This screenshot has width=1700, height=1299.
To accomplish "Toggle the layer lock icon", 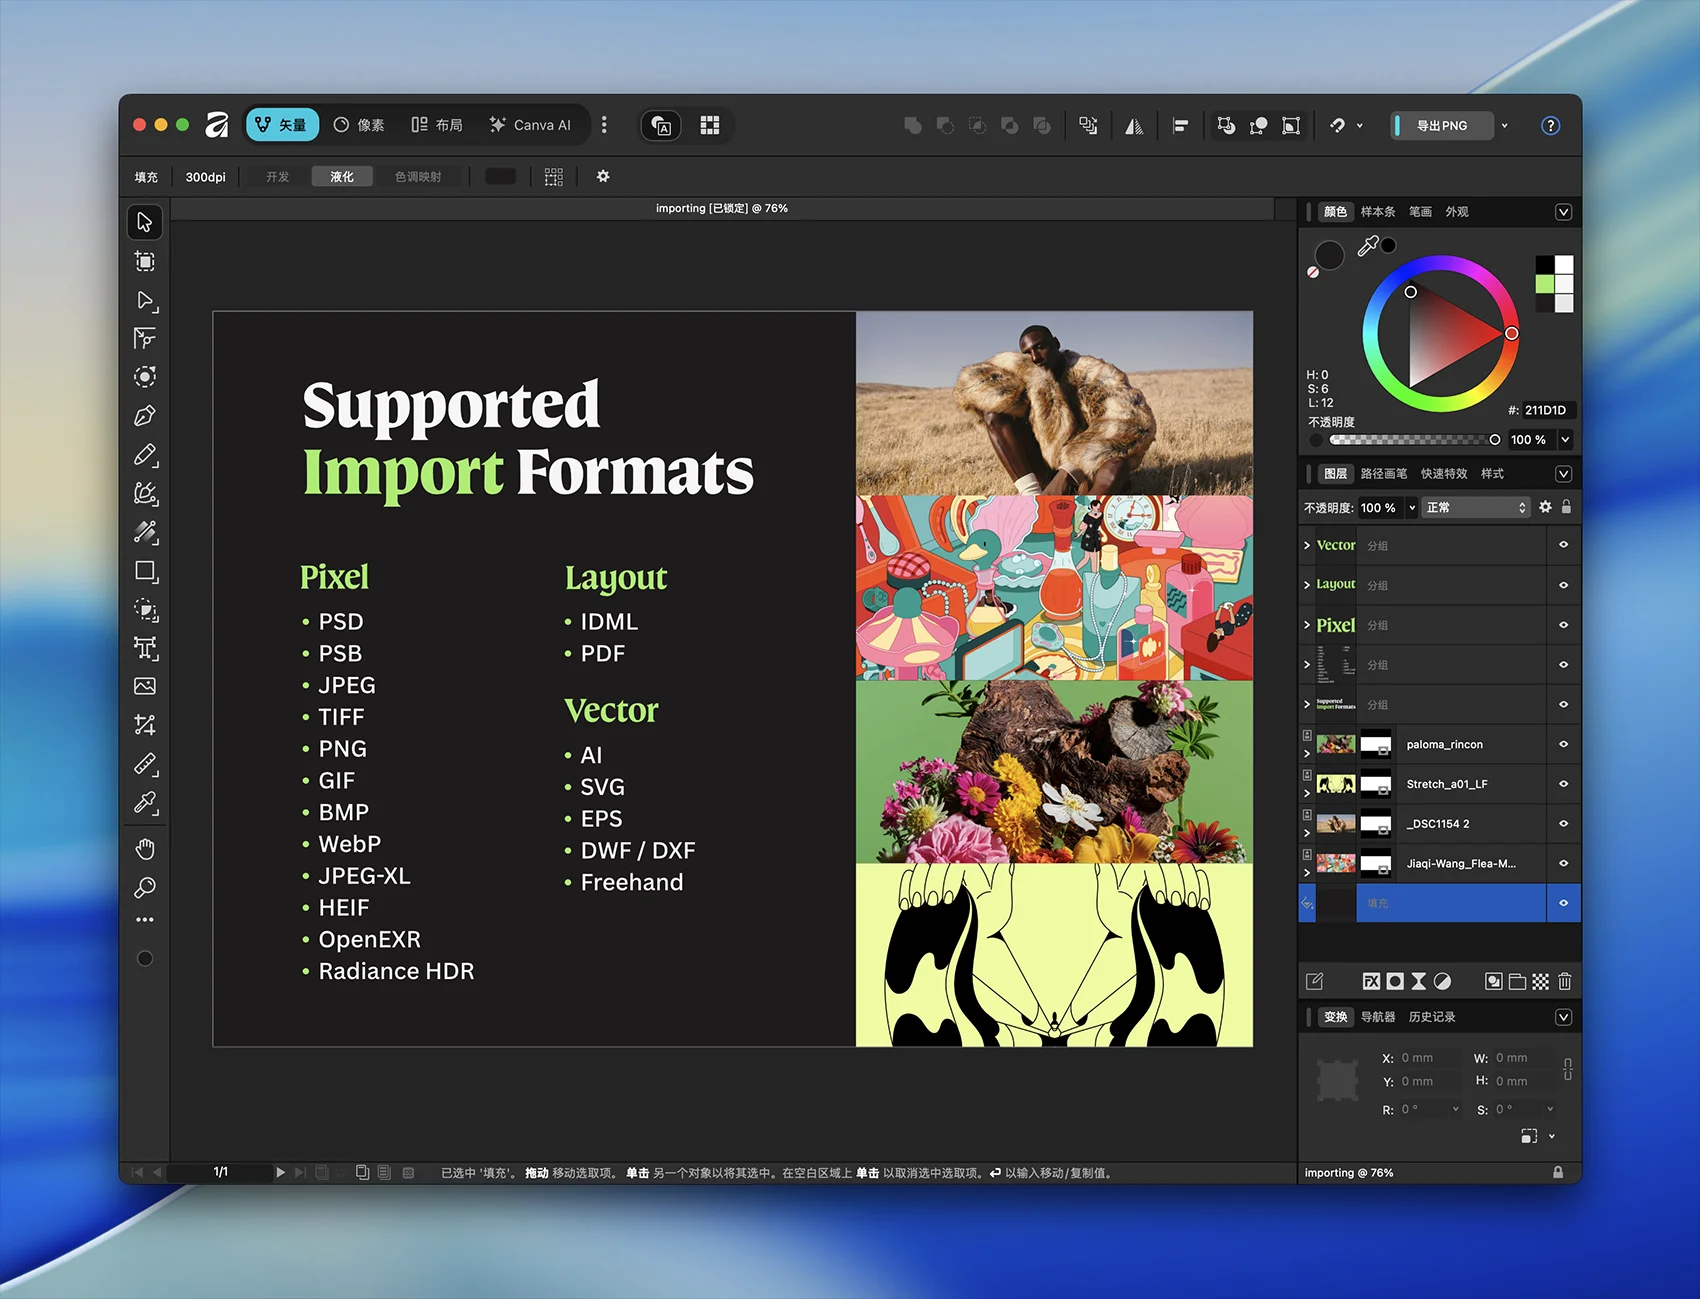I will click(1566, 507).
